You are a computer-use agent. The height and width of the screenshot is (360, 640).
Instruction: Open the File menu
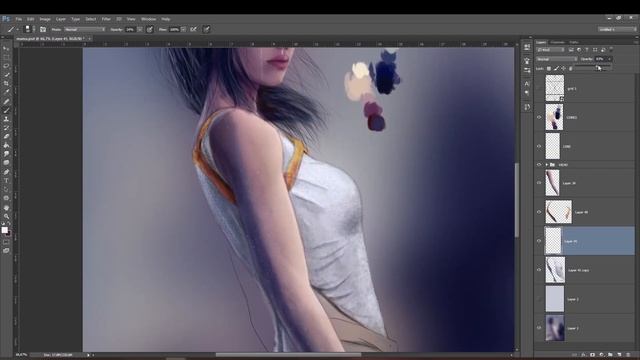(x=19, y=19)
